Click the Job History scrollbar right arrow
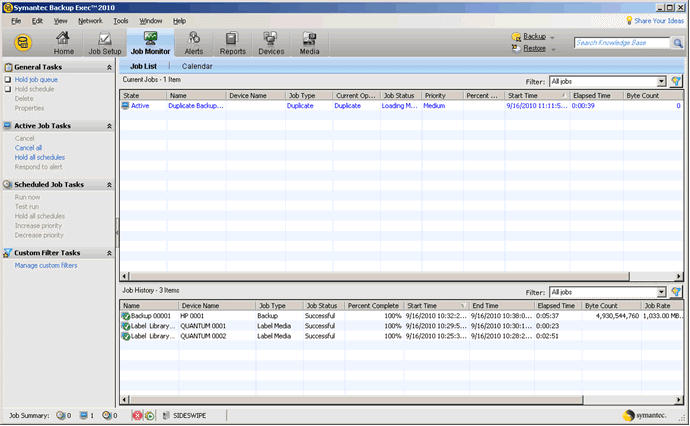 (x=678, y=400)
